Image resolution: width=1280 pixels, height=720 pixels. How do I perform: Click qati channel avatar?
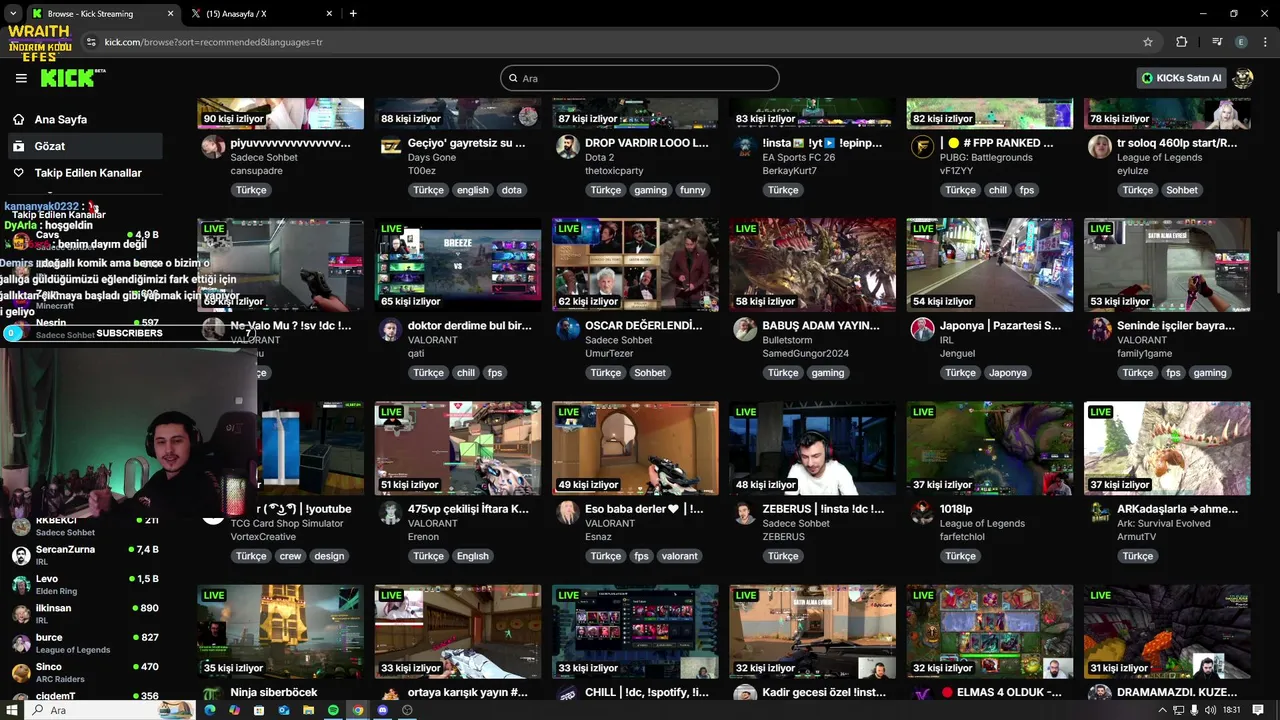click(391, 329)
